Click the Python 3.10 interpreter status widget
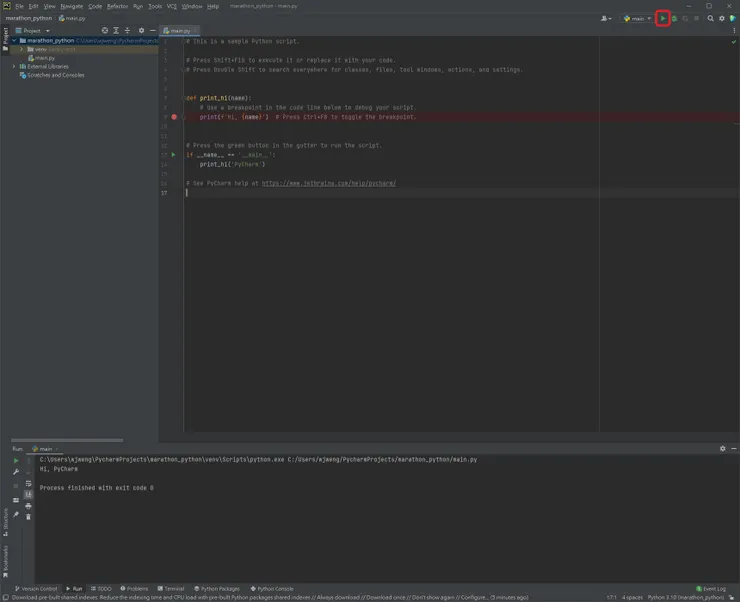Viewport: 740px width, 602px height. (685, 597)
